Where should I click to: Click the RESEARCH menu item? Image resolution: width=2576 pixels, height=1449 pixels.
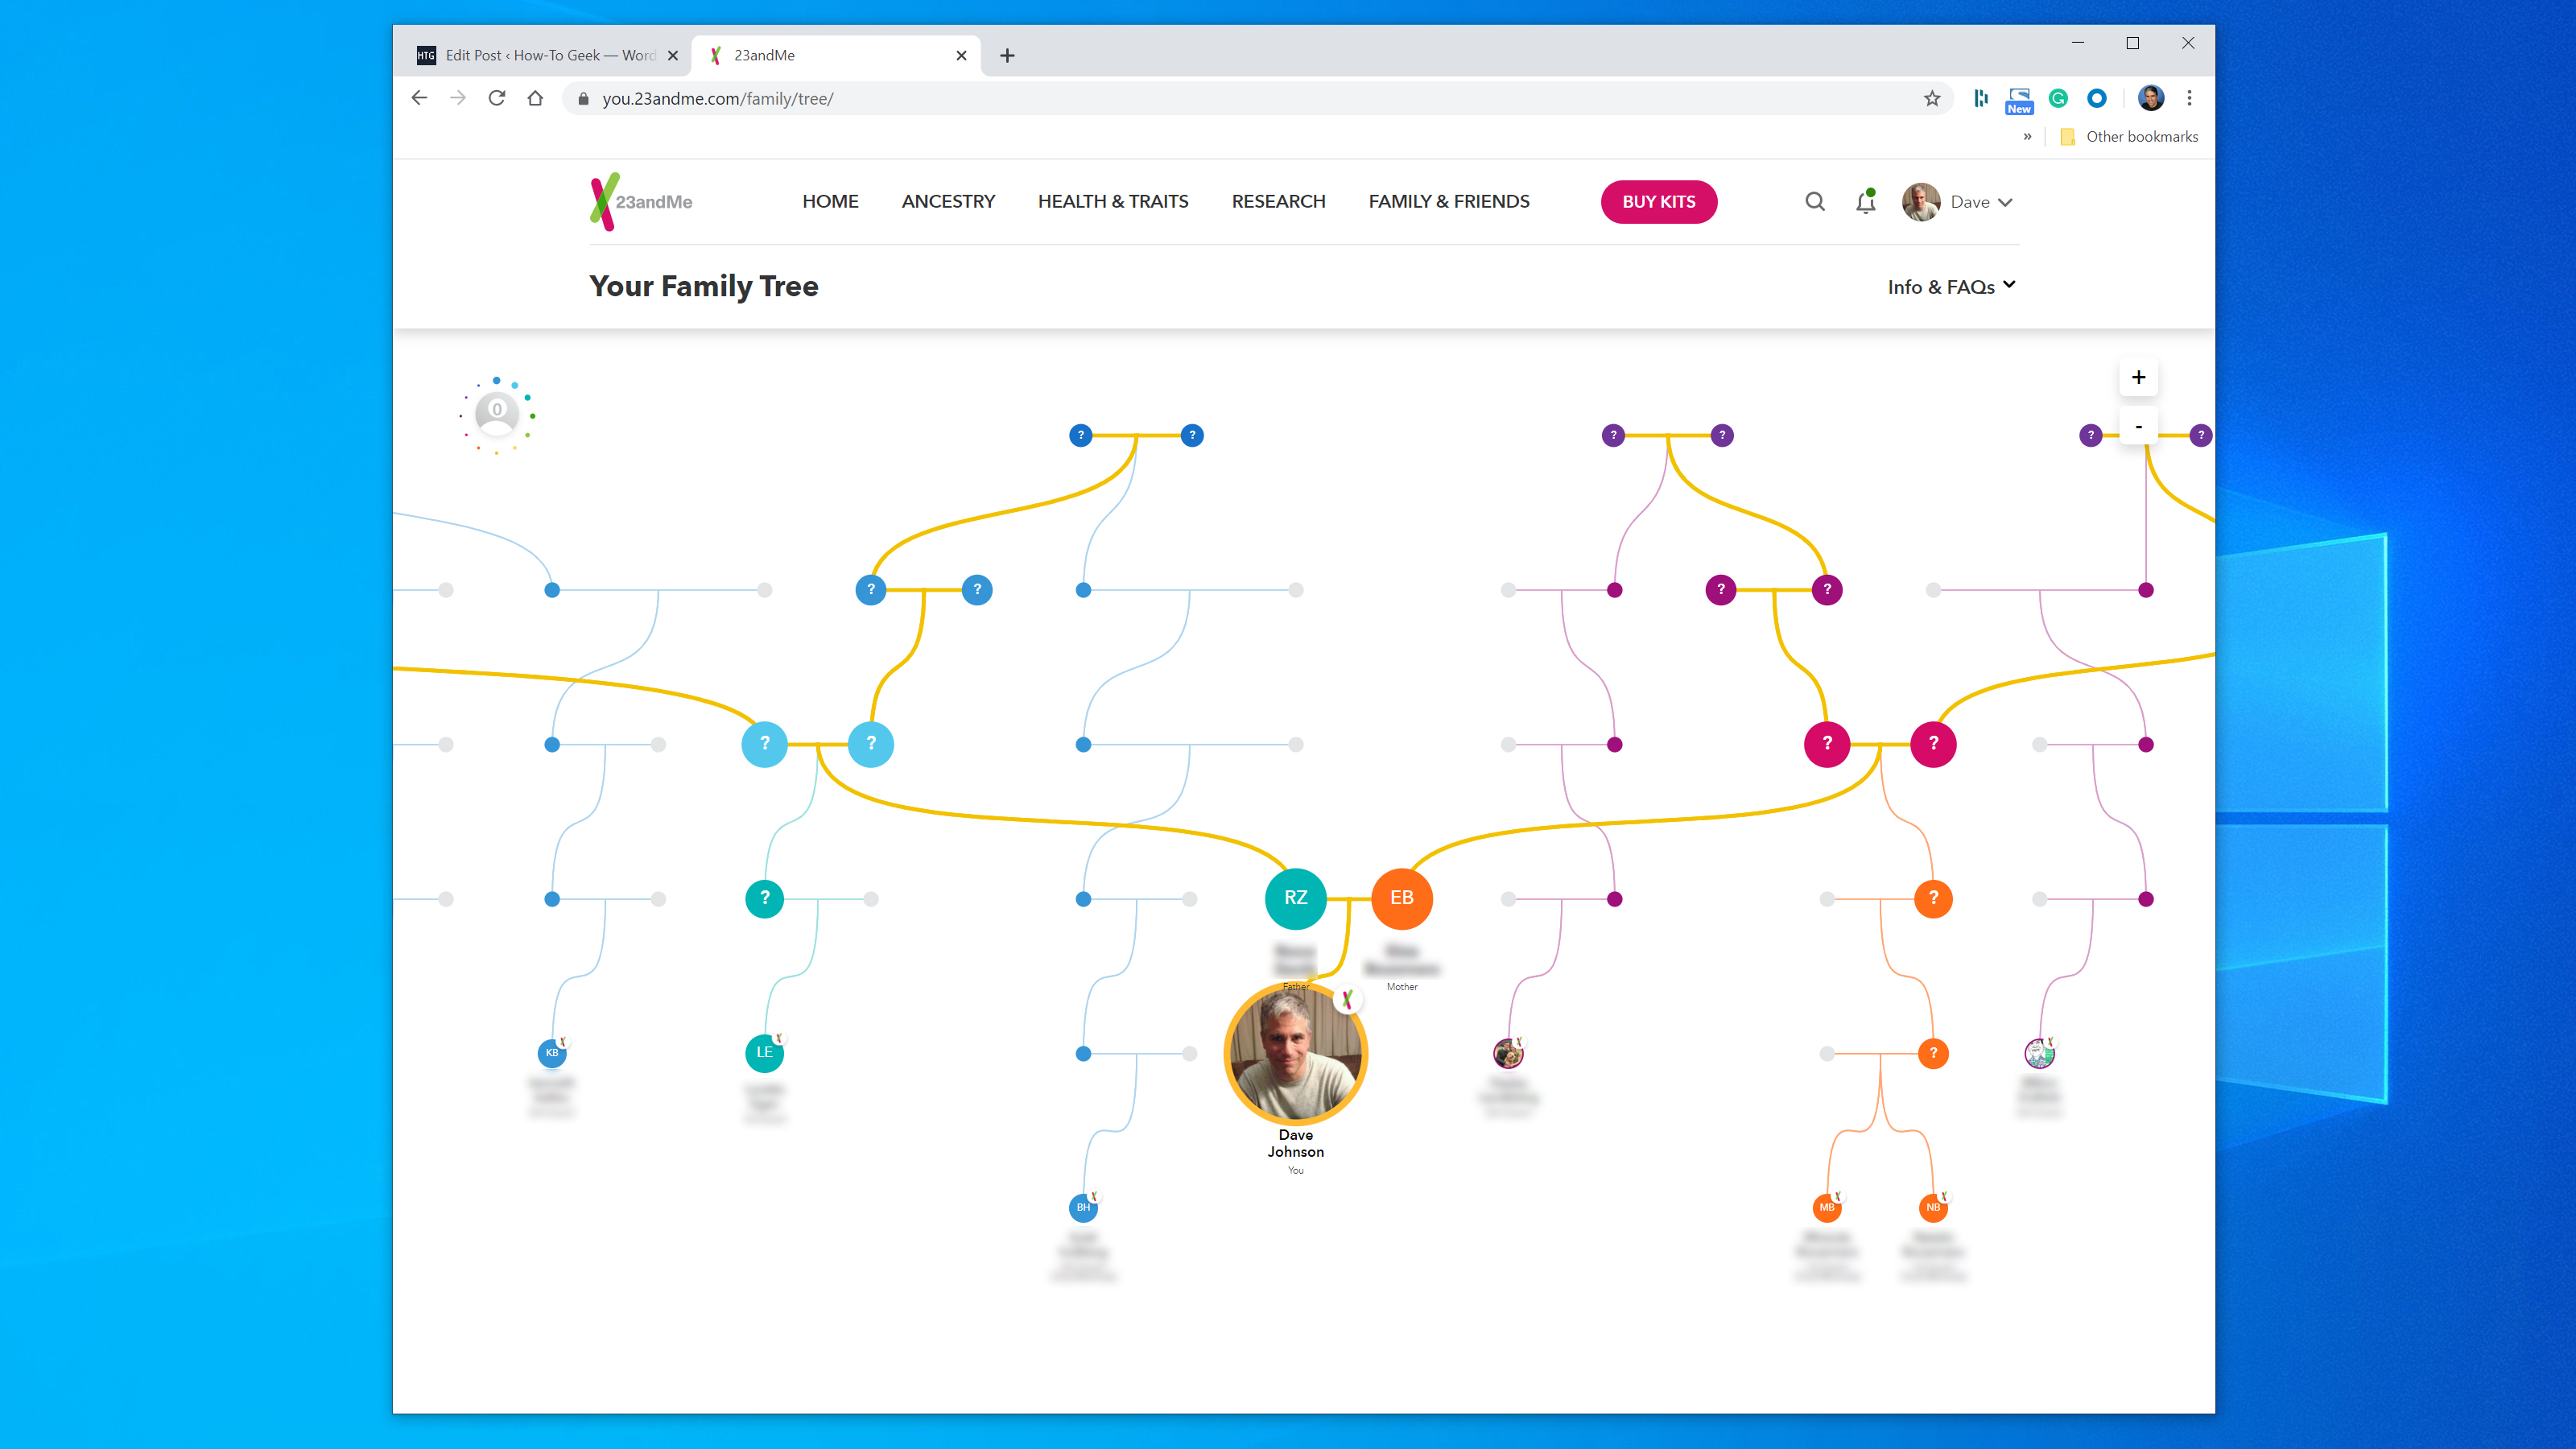click(1278, 200)
